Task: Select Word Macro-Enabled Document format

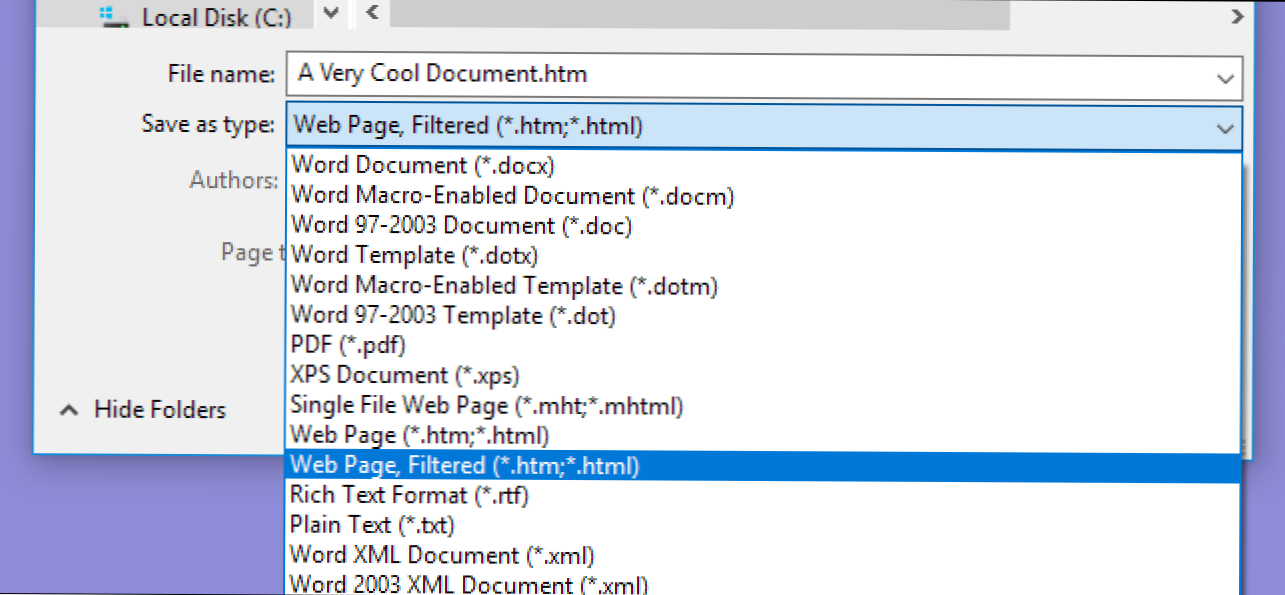Action: pos(512,195)
